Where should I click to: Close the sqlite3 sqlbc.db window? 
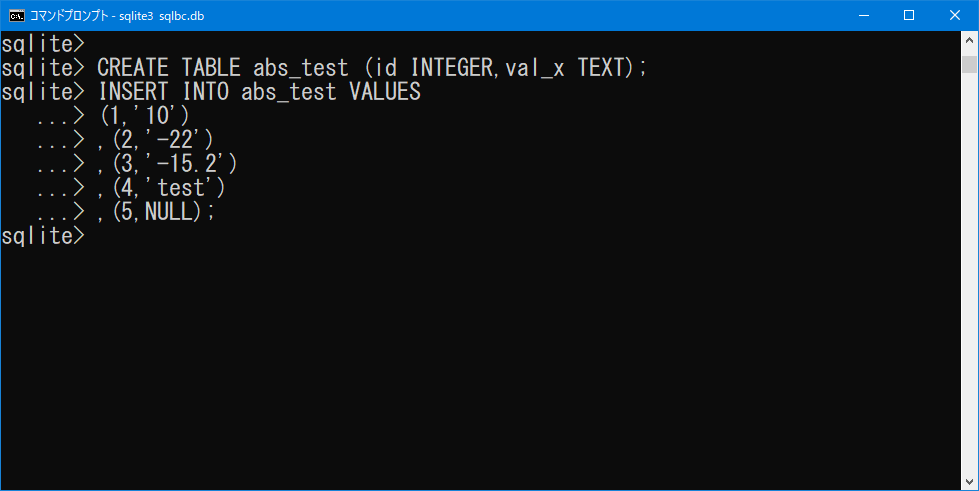955,15
